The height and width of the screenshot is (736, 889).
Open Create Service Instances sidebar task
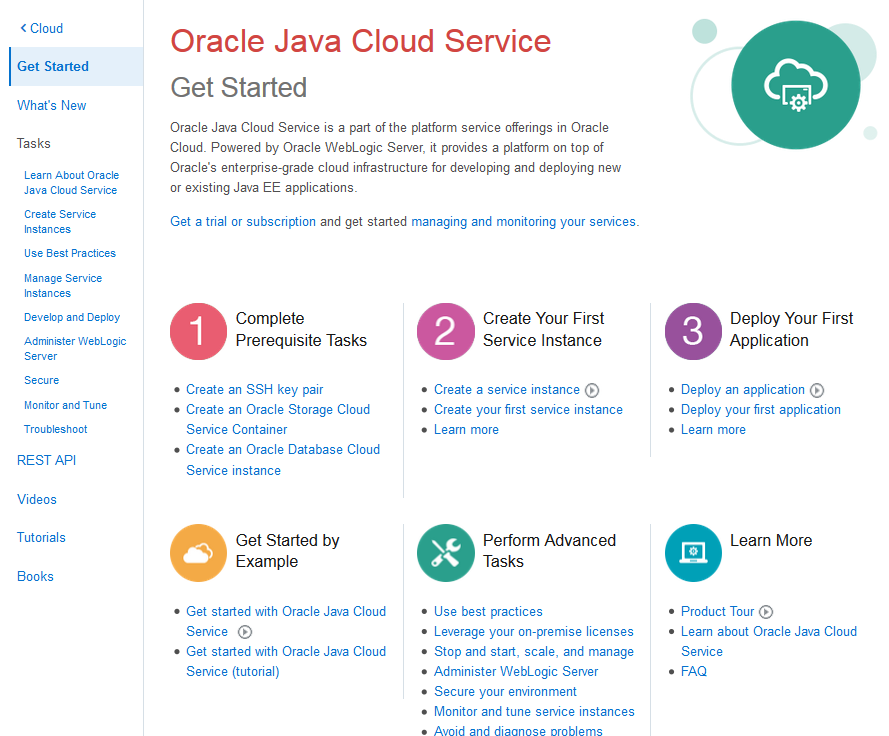pos(60,221)
